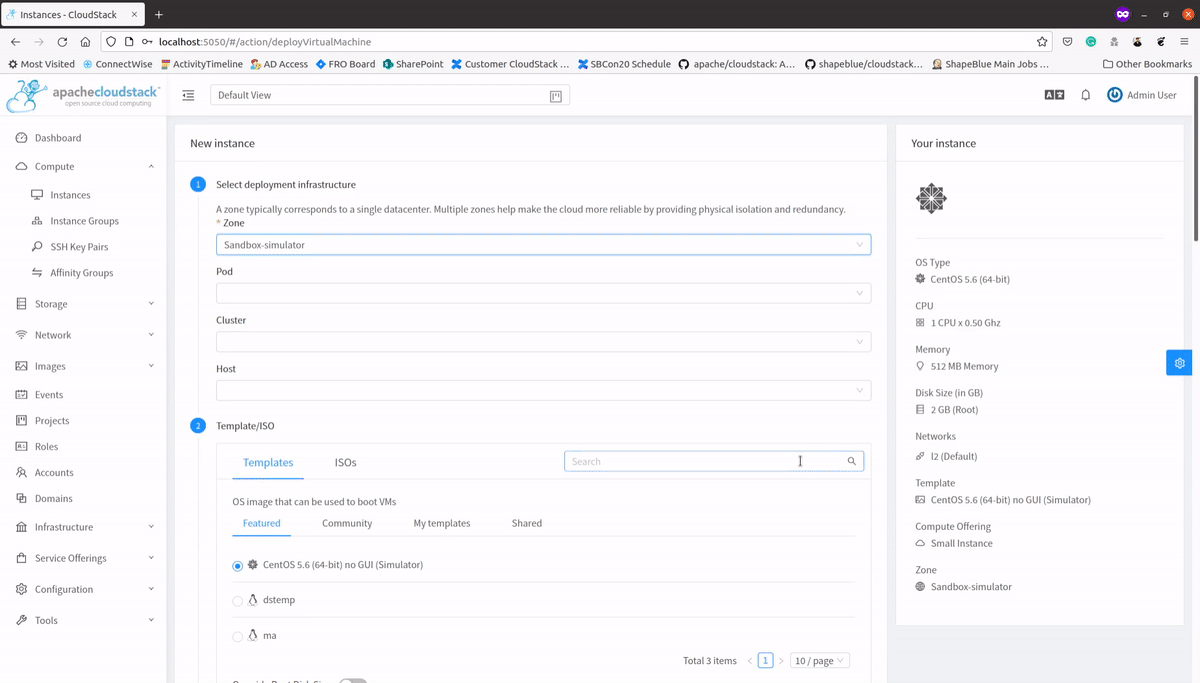Click the Infrastructure bank icon
The image size is (1200, 683).
22,527
